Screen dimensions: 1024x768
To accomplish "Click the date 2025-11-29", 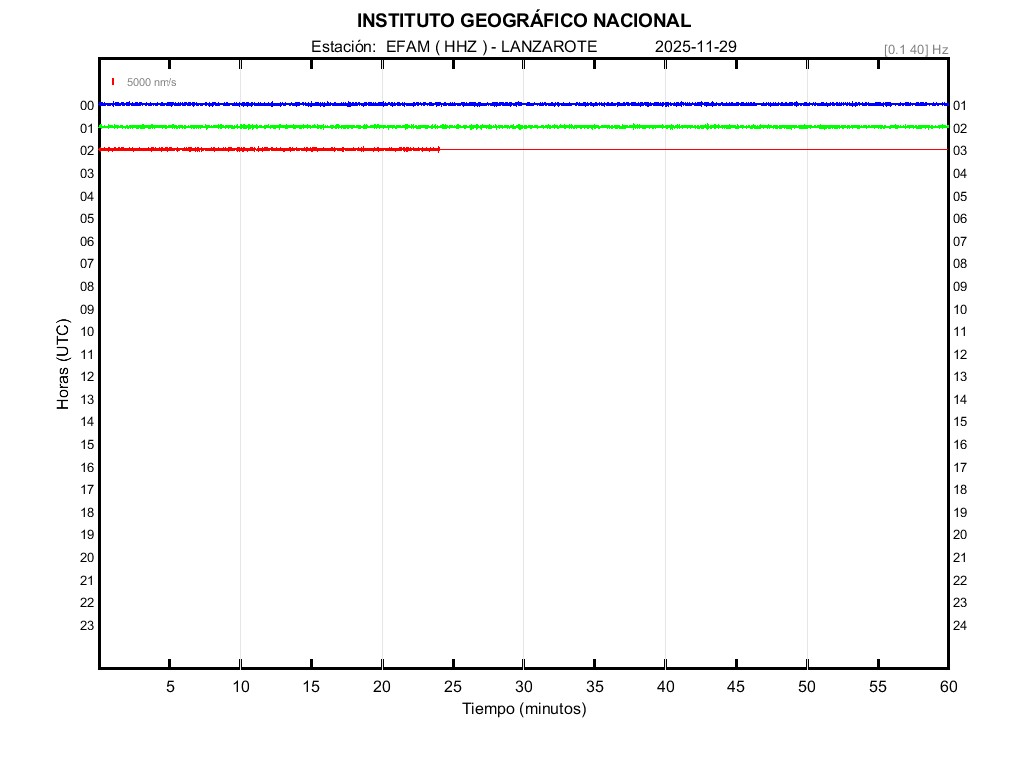I will [696, 47].
